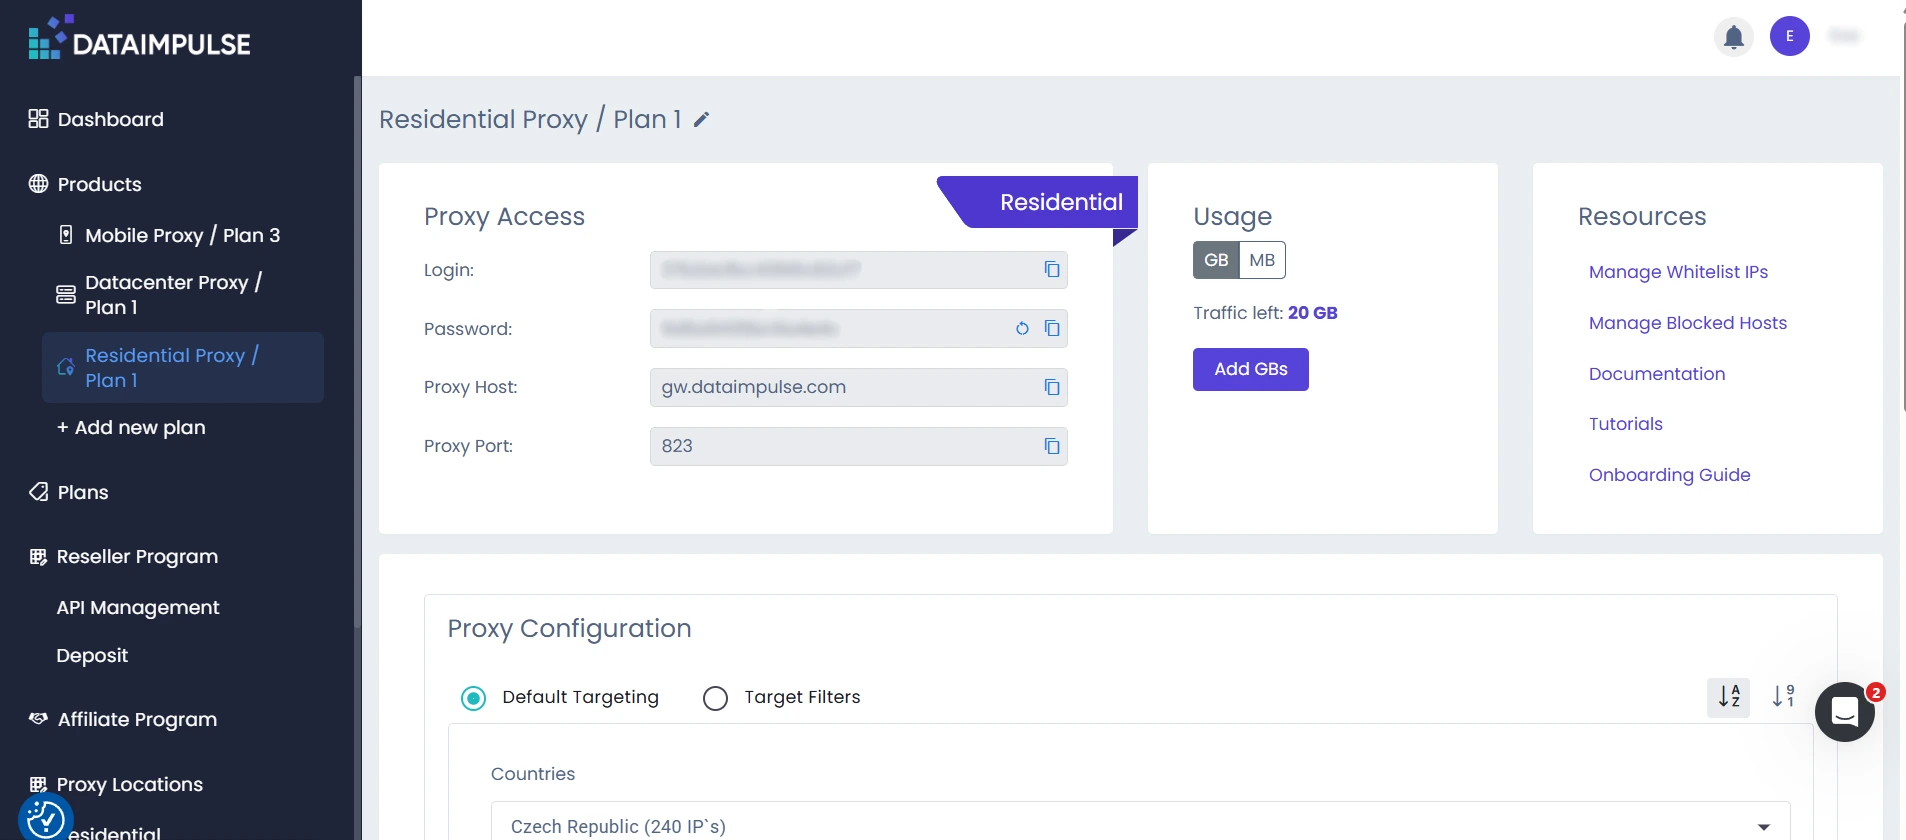Viewport: 1906px width, 840px height.
Task: Click the Add GBs button
Action: click(x=1250, y=370)
